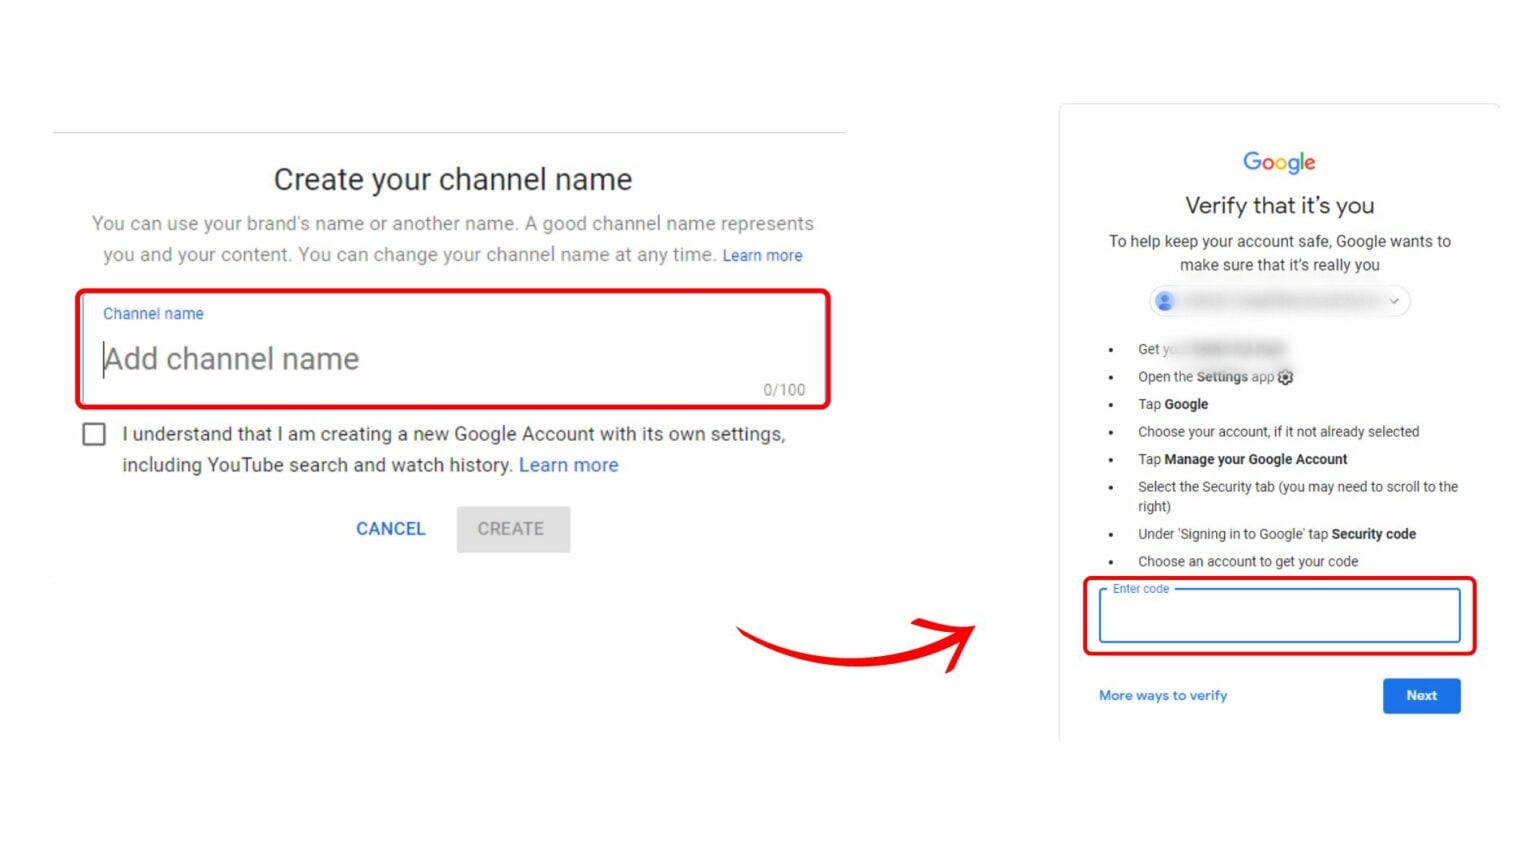
Task: Click the 0/100 character counter
Action: 783,389
